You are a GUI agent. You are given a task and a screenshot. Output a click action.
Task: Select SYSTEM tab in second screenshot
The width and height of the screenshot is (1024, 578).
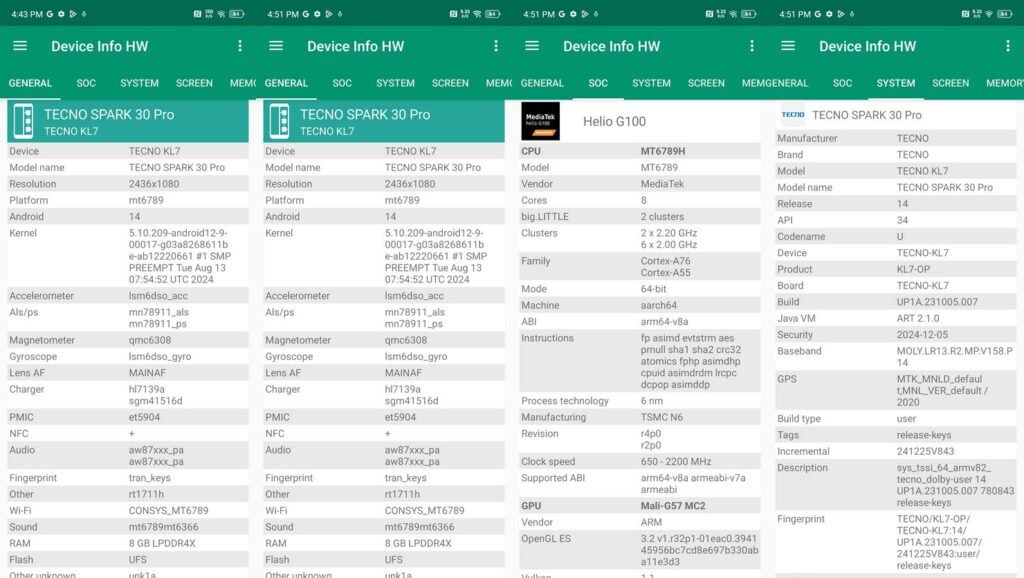coord(395,83)
